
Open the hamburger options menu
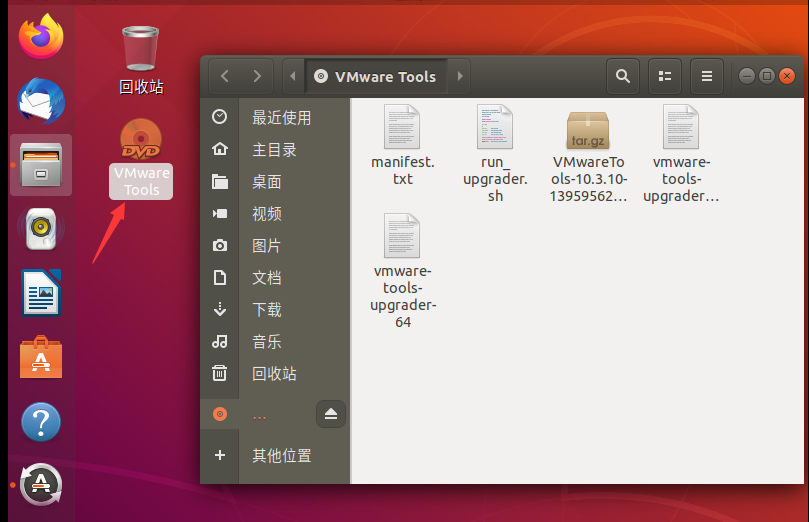click(x=707, y=76)
